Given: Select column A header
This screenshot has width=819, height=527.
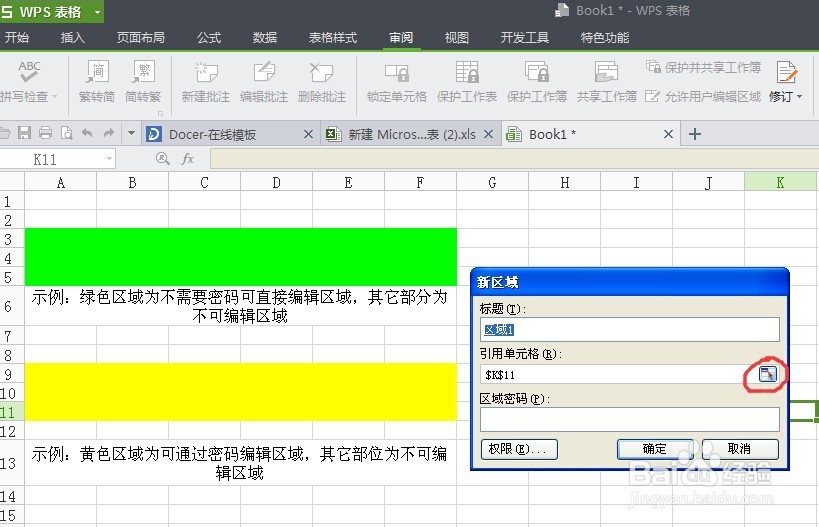Looking at the screenshot, I should (61, 182).
